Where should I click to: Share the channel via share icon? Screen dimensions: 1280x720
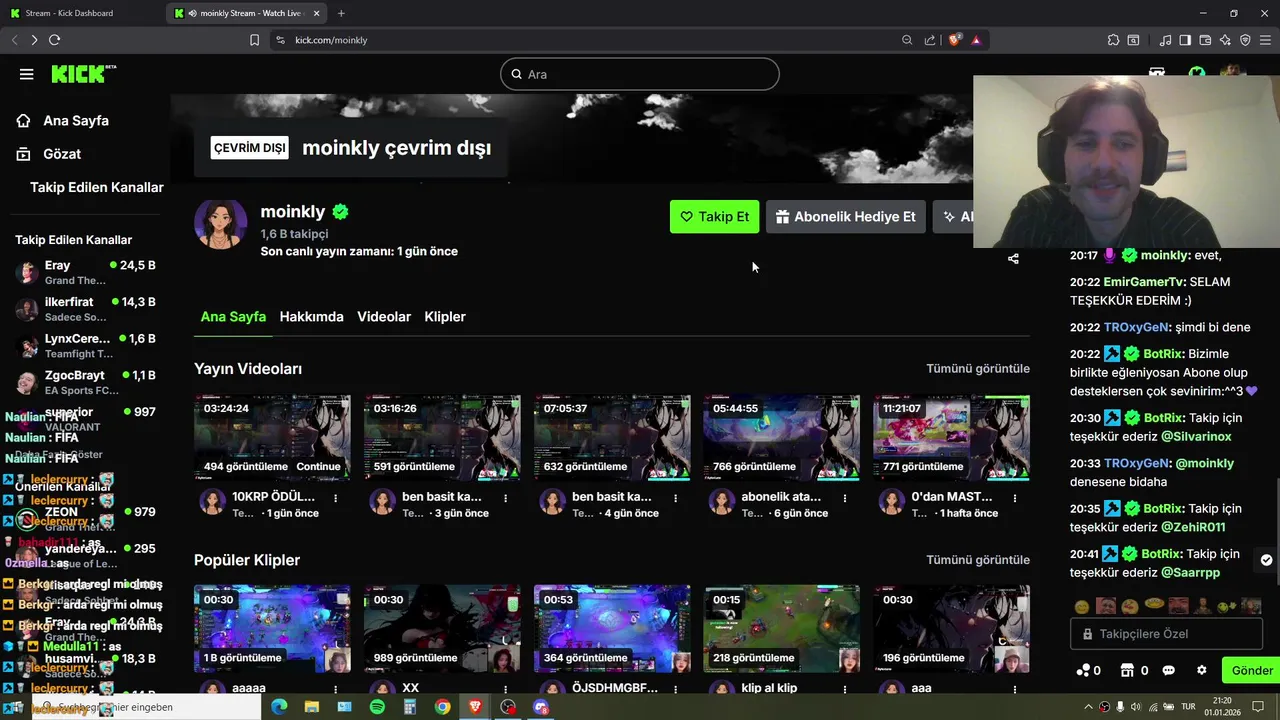1013,259
